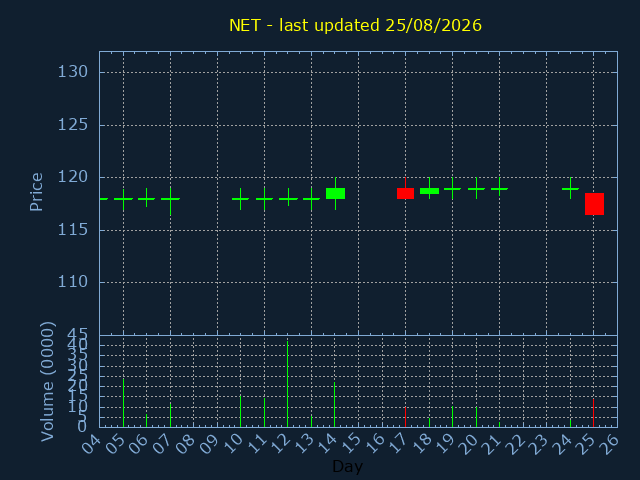Screen dimensions: 640x480
Task: Select the green volume bar on day 10
Action: [240, 411]
